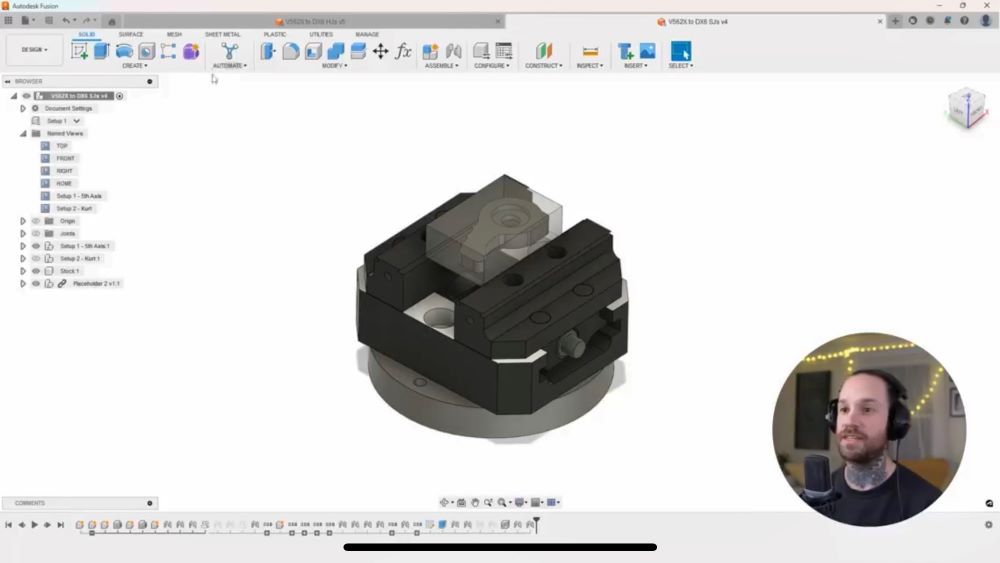
Task: Select the Press Pull tool
Action: pyautogui.click(x=268, y=51)
